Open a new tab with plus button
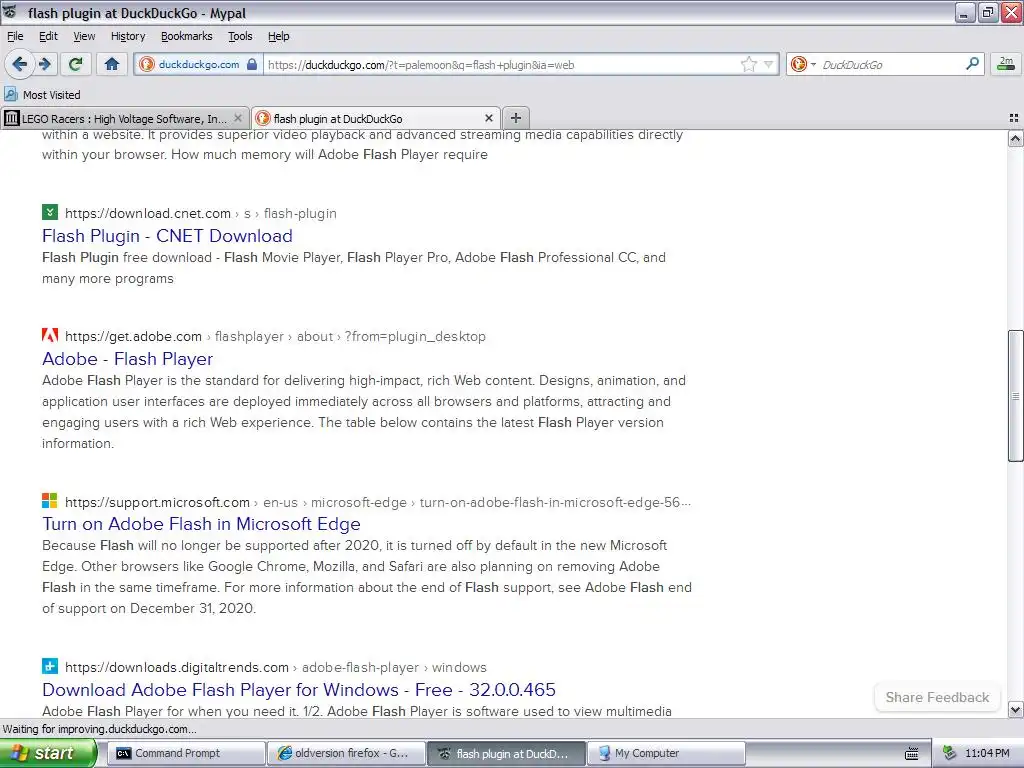The width and height of the screenshot is (1024, 768). tap(515, 118)
